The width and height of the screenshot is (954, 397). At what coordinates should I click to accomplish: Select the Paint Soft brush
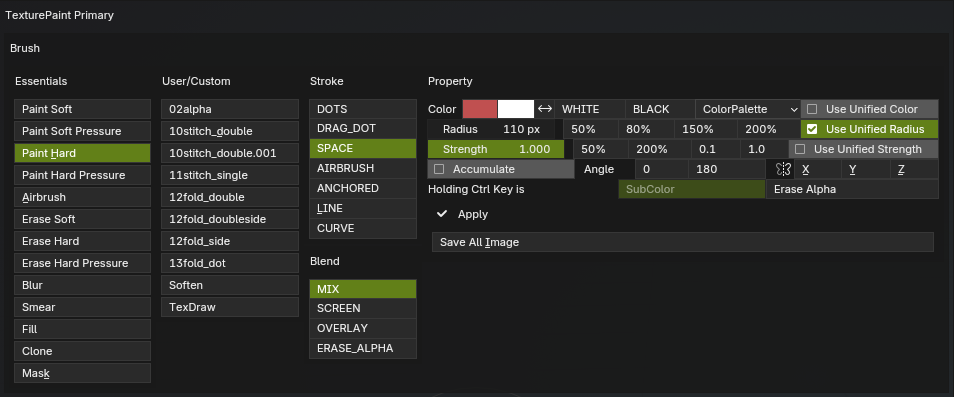pos(83,109)
